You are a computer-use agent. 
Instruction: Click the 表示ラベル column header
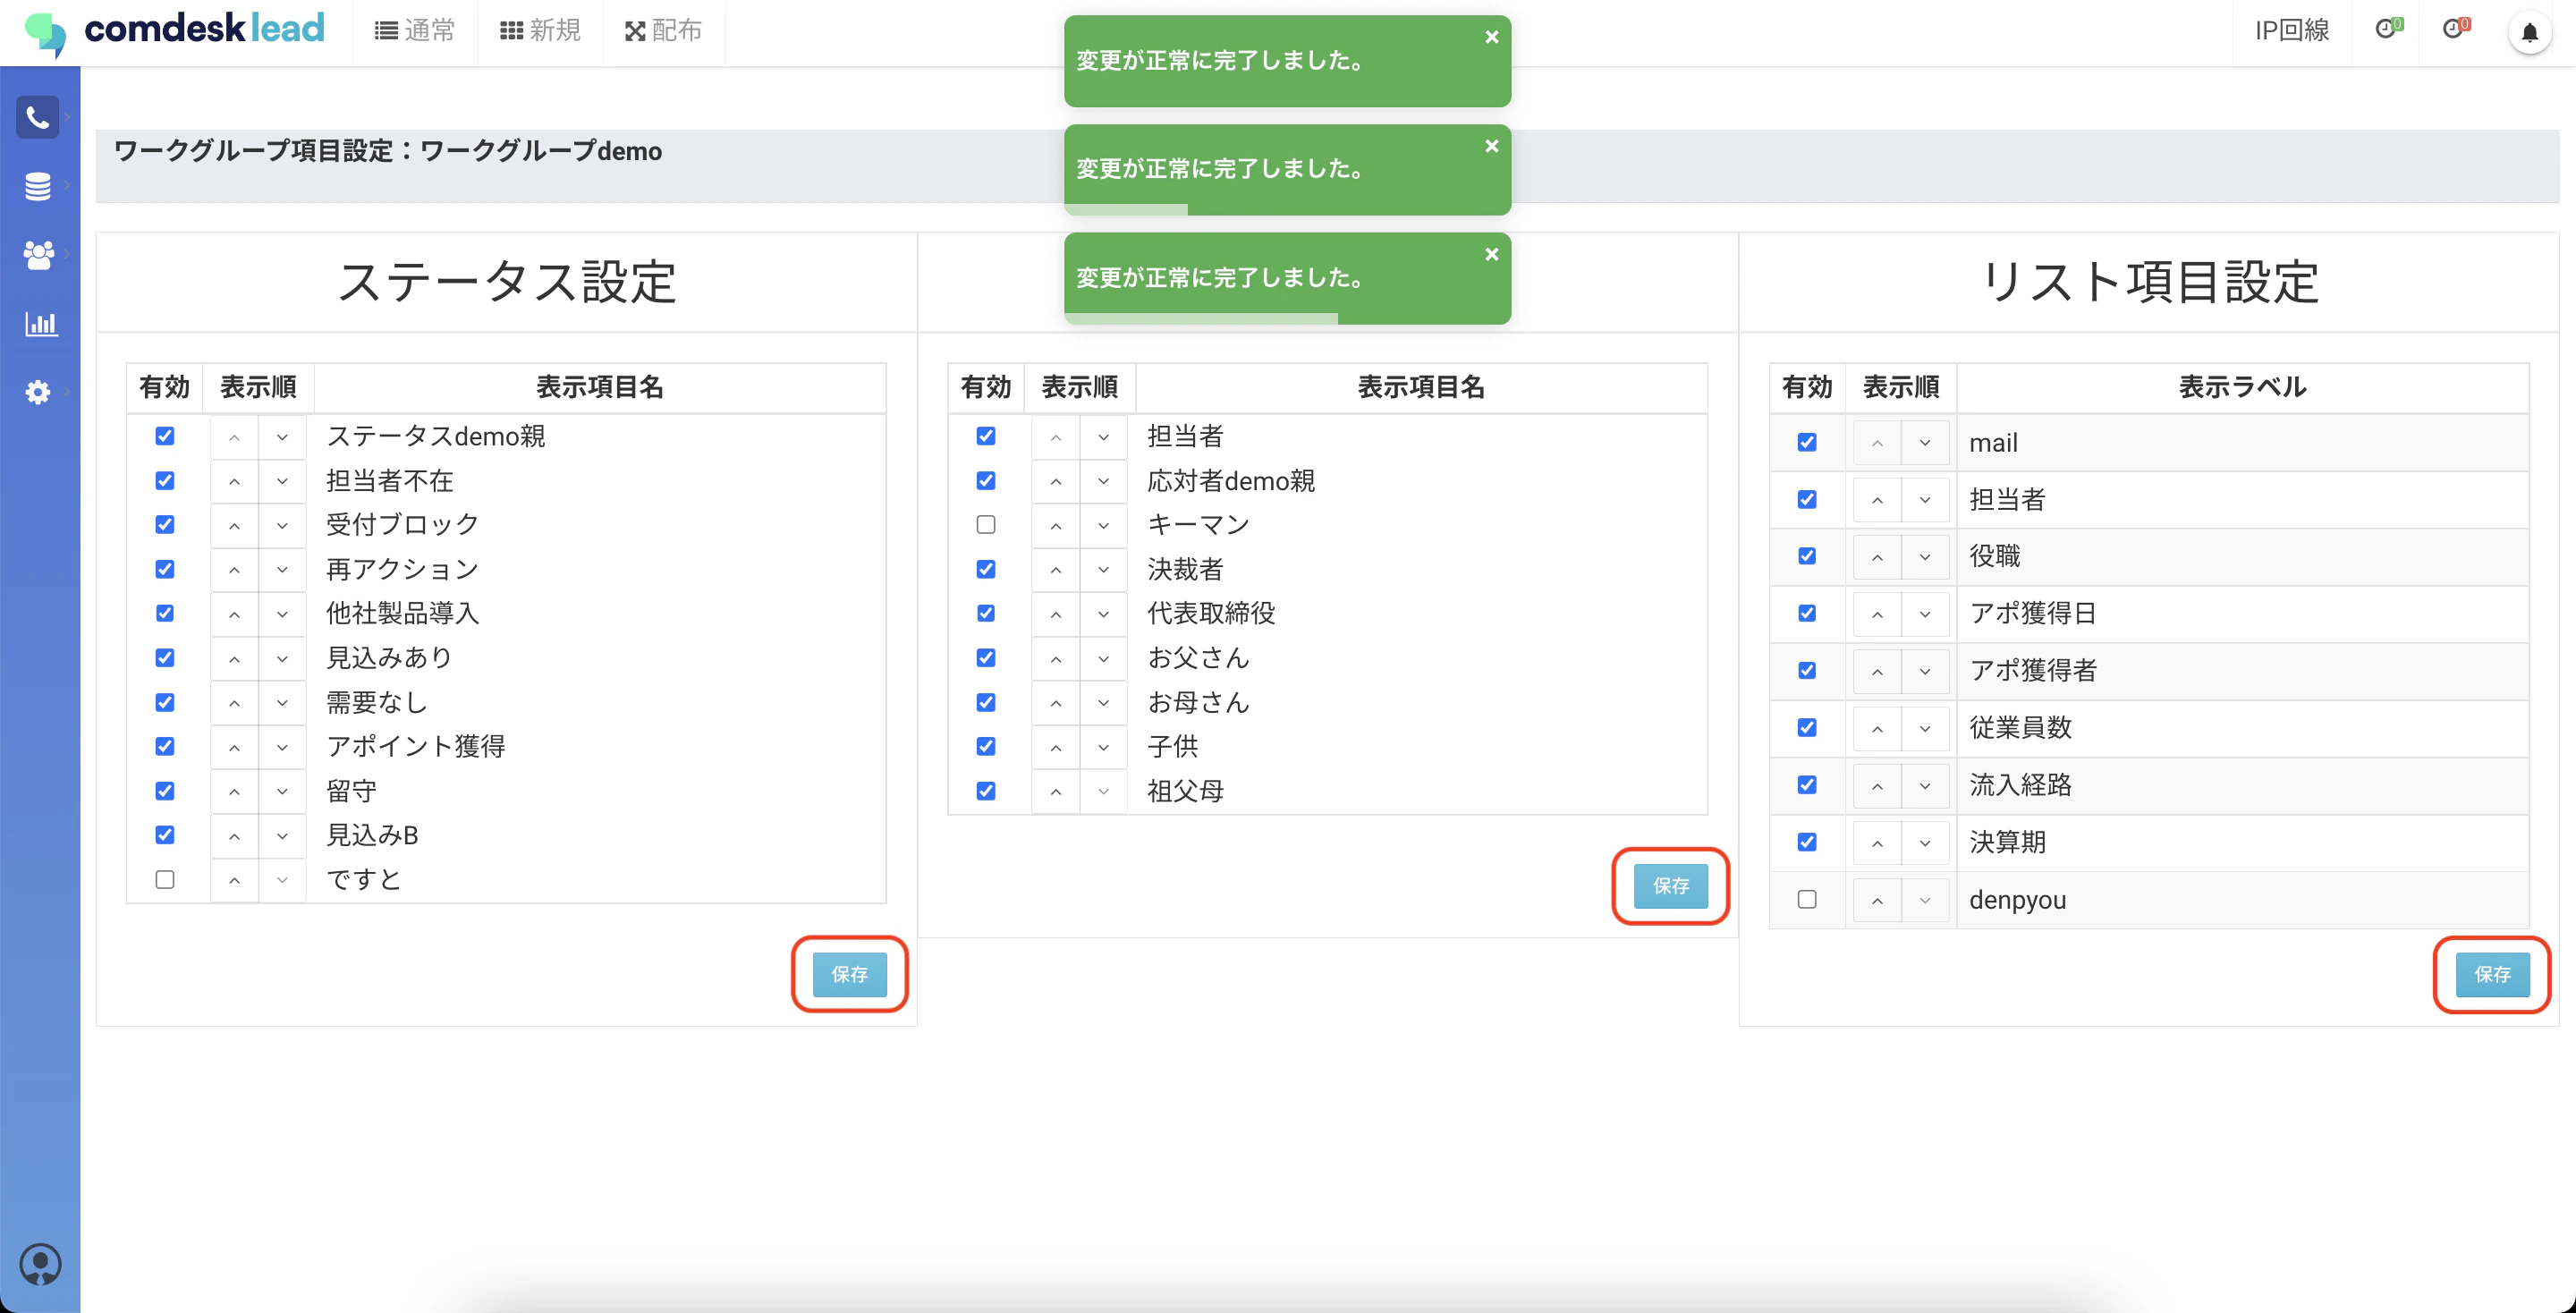tap(2242, 388)
